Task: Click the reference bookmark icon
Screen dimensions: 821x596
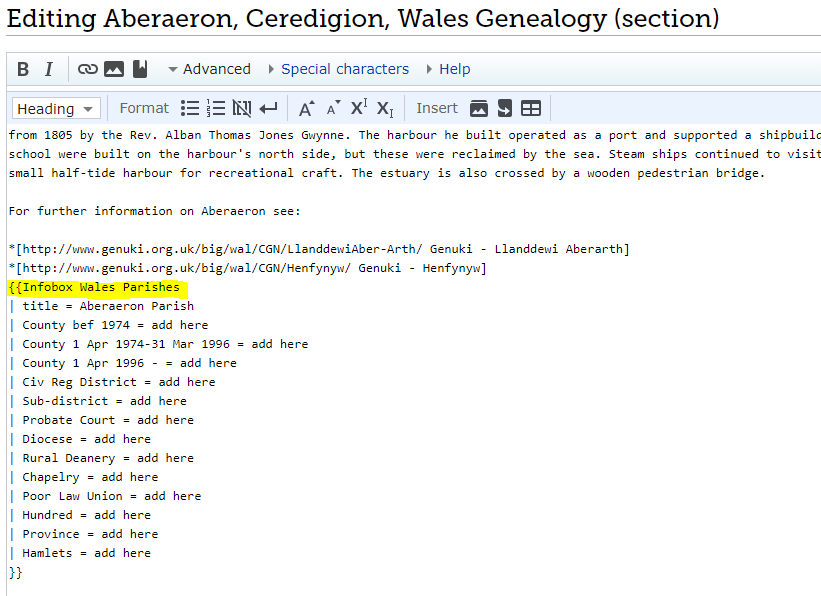Action: coord(140,69)
